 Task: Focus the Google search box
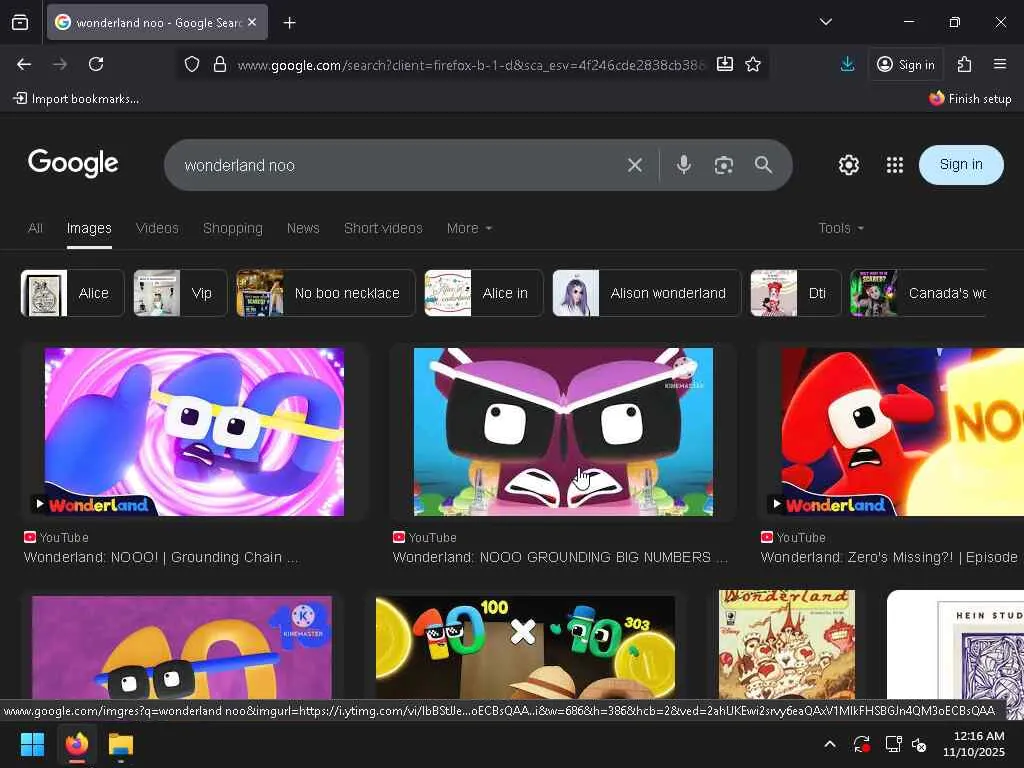click(398, 165)
